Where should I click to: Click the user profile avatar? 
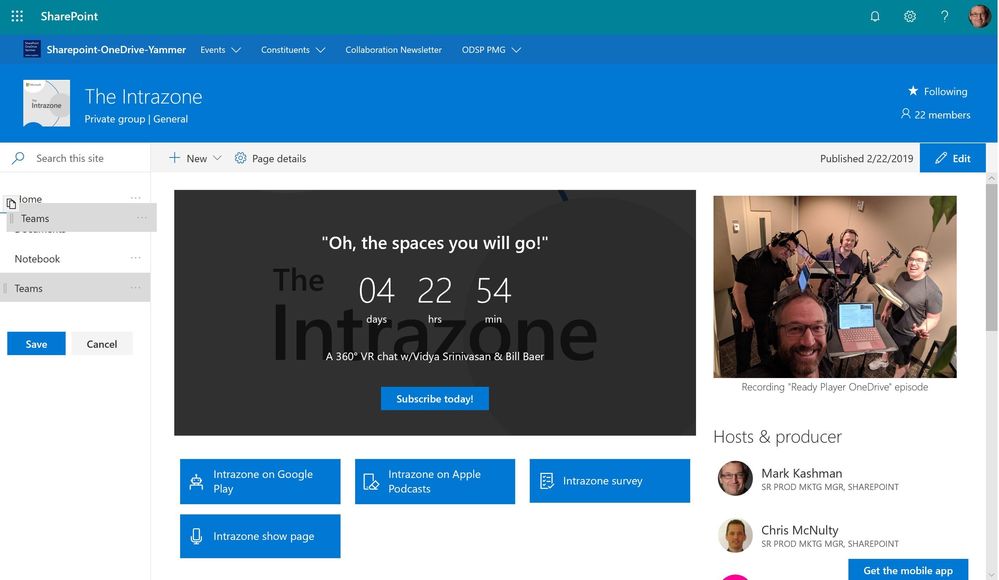tap(979, 16)
